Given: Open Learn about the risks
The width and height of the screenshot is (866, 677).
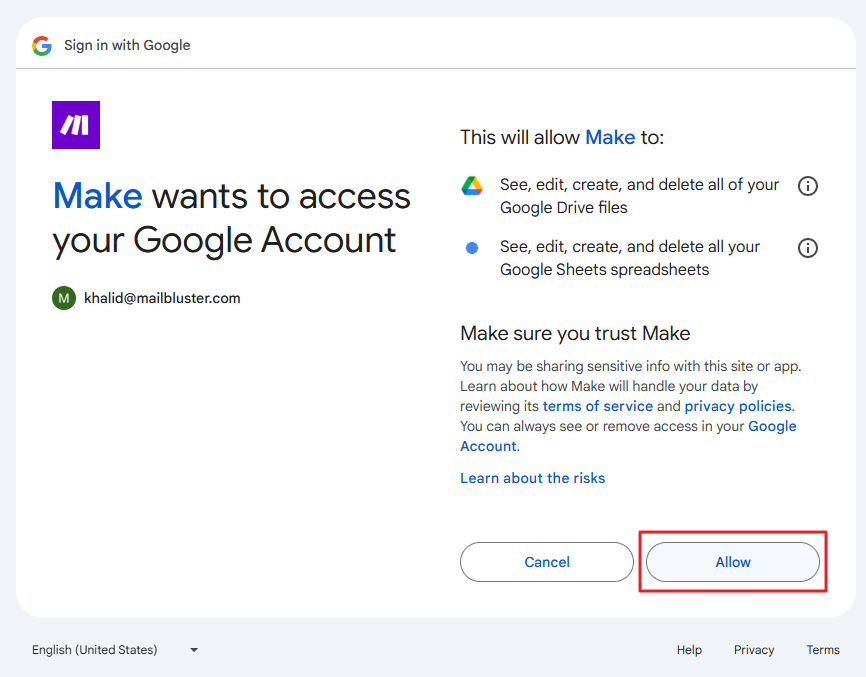Looking at the screenshot, I should [532, 478].
